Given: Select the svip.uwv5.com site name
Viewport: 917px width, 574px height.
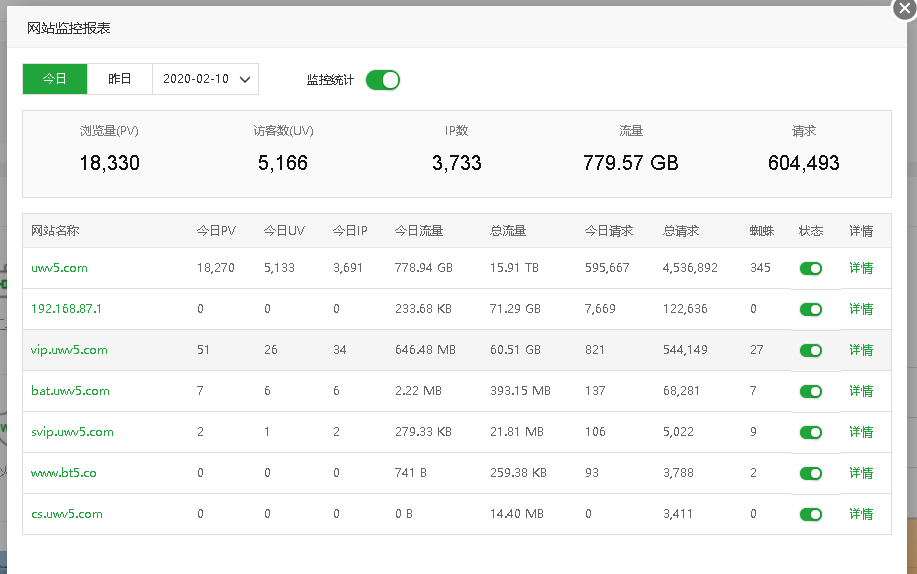Looking at the screenshot, I should [72, 432].
